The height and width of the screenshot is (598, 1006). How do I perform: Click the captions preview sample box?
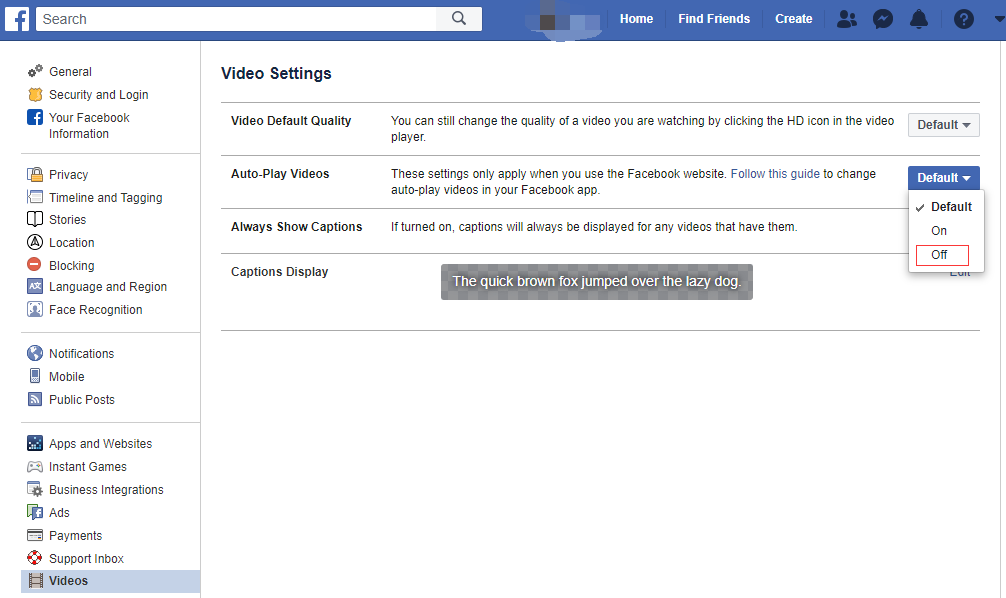click(597, 282)
